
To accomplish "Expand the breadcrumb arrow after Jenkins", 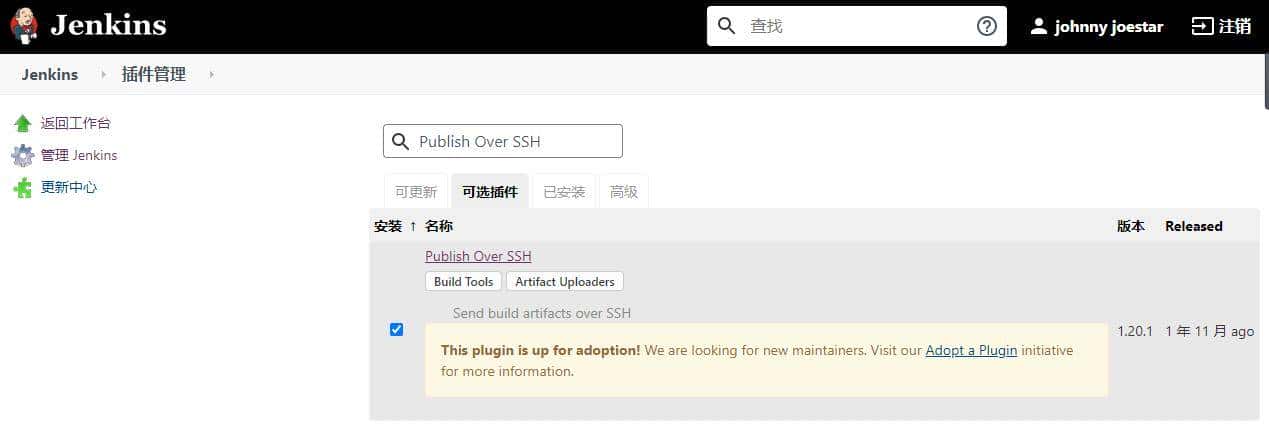I will 103,75.
